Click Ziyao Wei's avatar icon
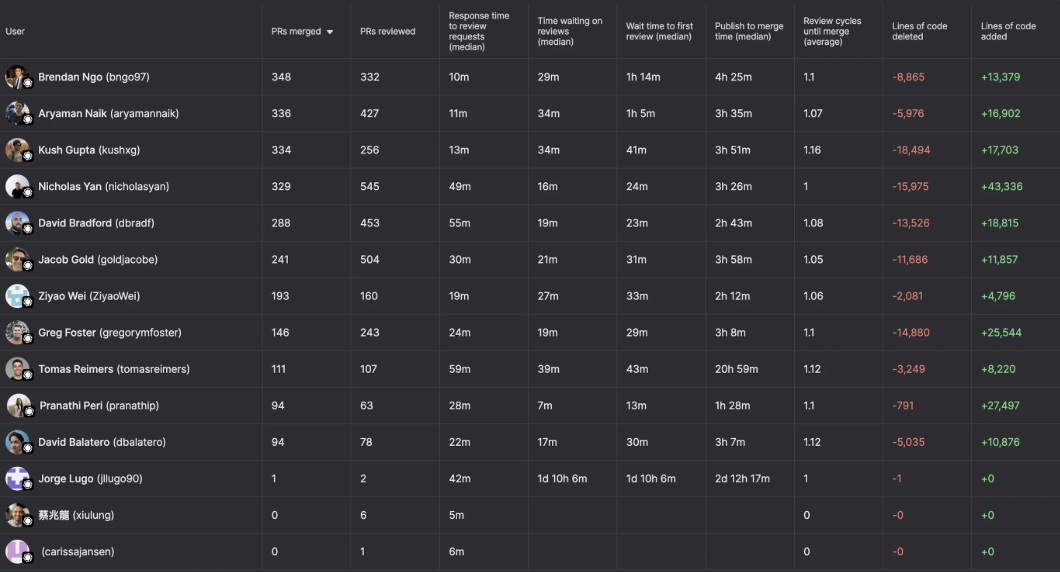The height and width of the screenshot is (572, 1060). 17,296
